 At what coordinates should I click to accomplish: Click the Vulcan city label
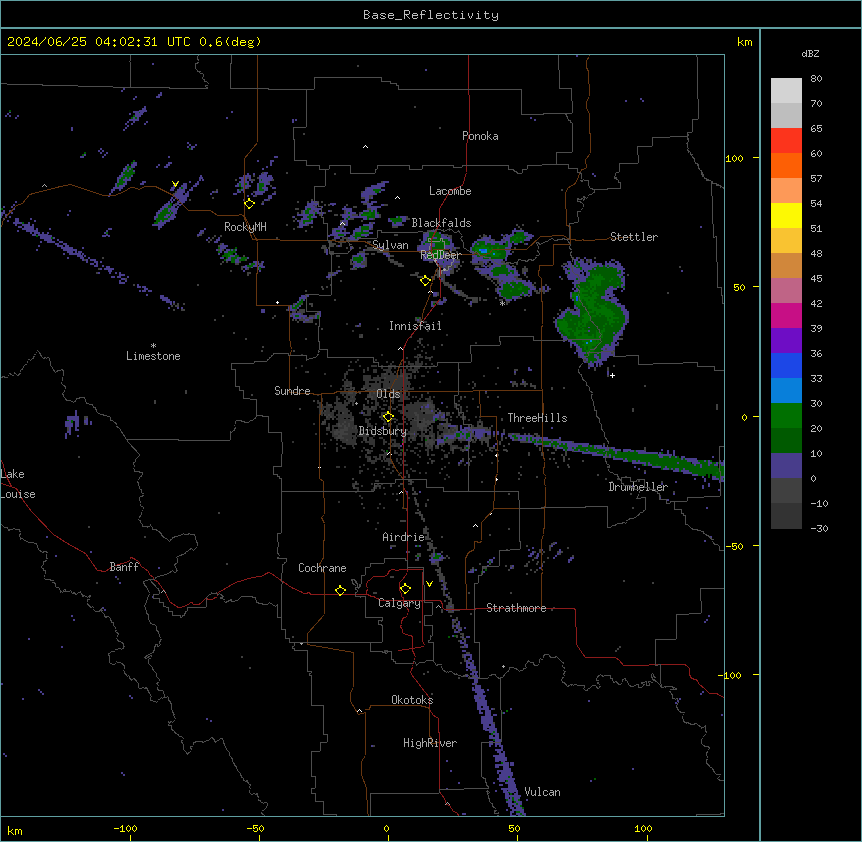(x=542, y=792)
